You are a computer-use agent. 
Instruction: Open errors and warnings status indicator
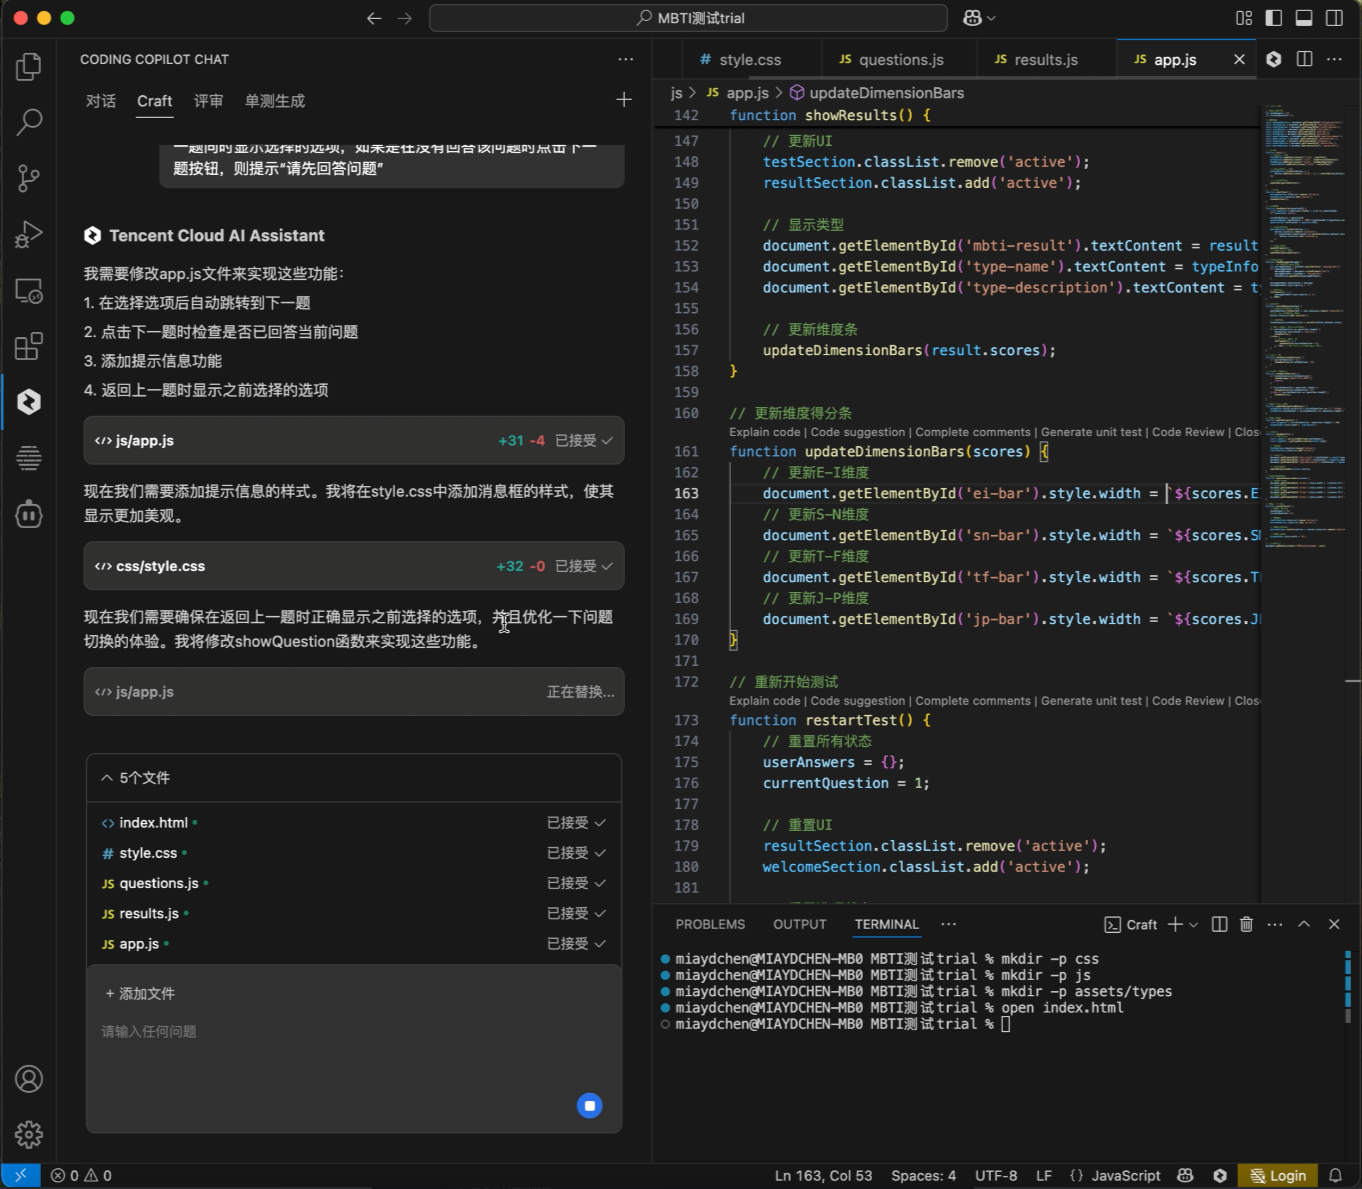click(81, 1176)
